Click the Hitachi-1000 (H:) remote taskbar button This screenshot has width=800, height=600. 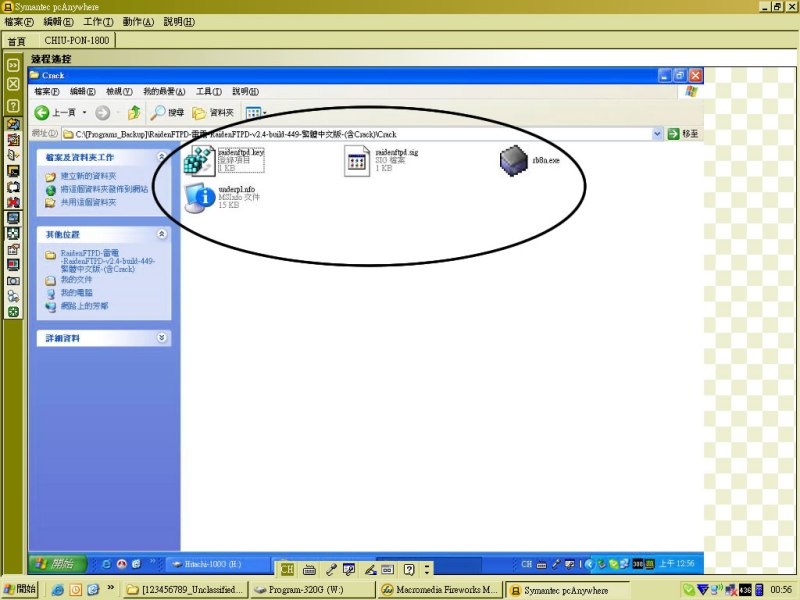tap(218, 564)
